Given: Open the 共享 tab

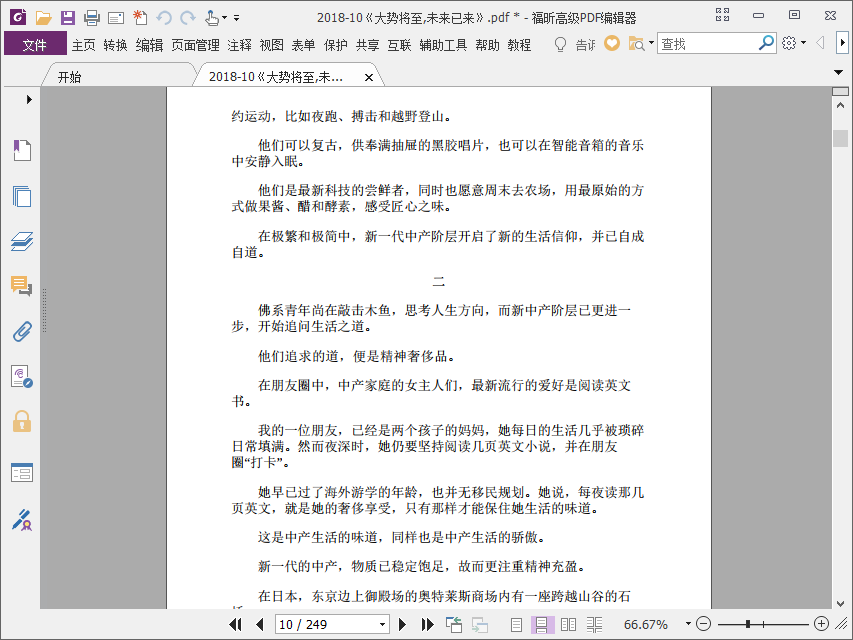Looking at the screenshot, I should pyautogui.click(x=367, y=45).
